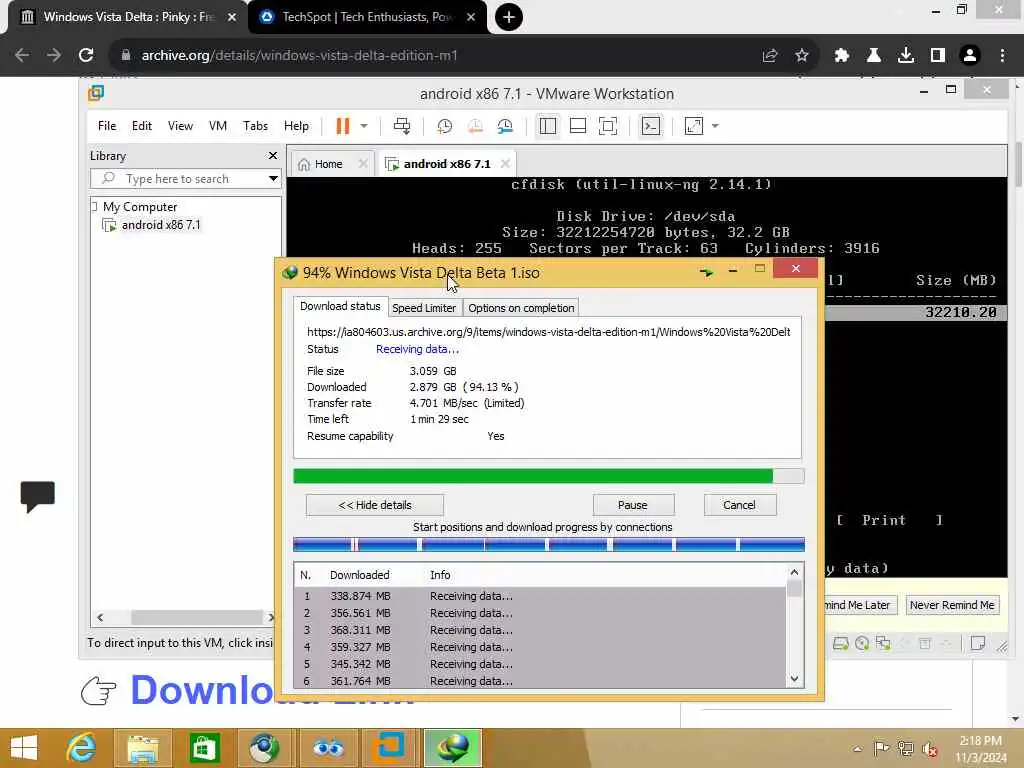Select connection 1 row 338.874 MB

[x=541, y=596]
